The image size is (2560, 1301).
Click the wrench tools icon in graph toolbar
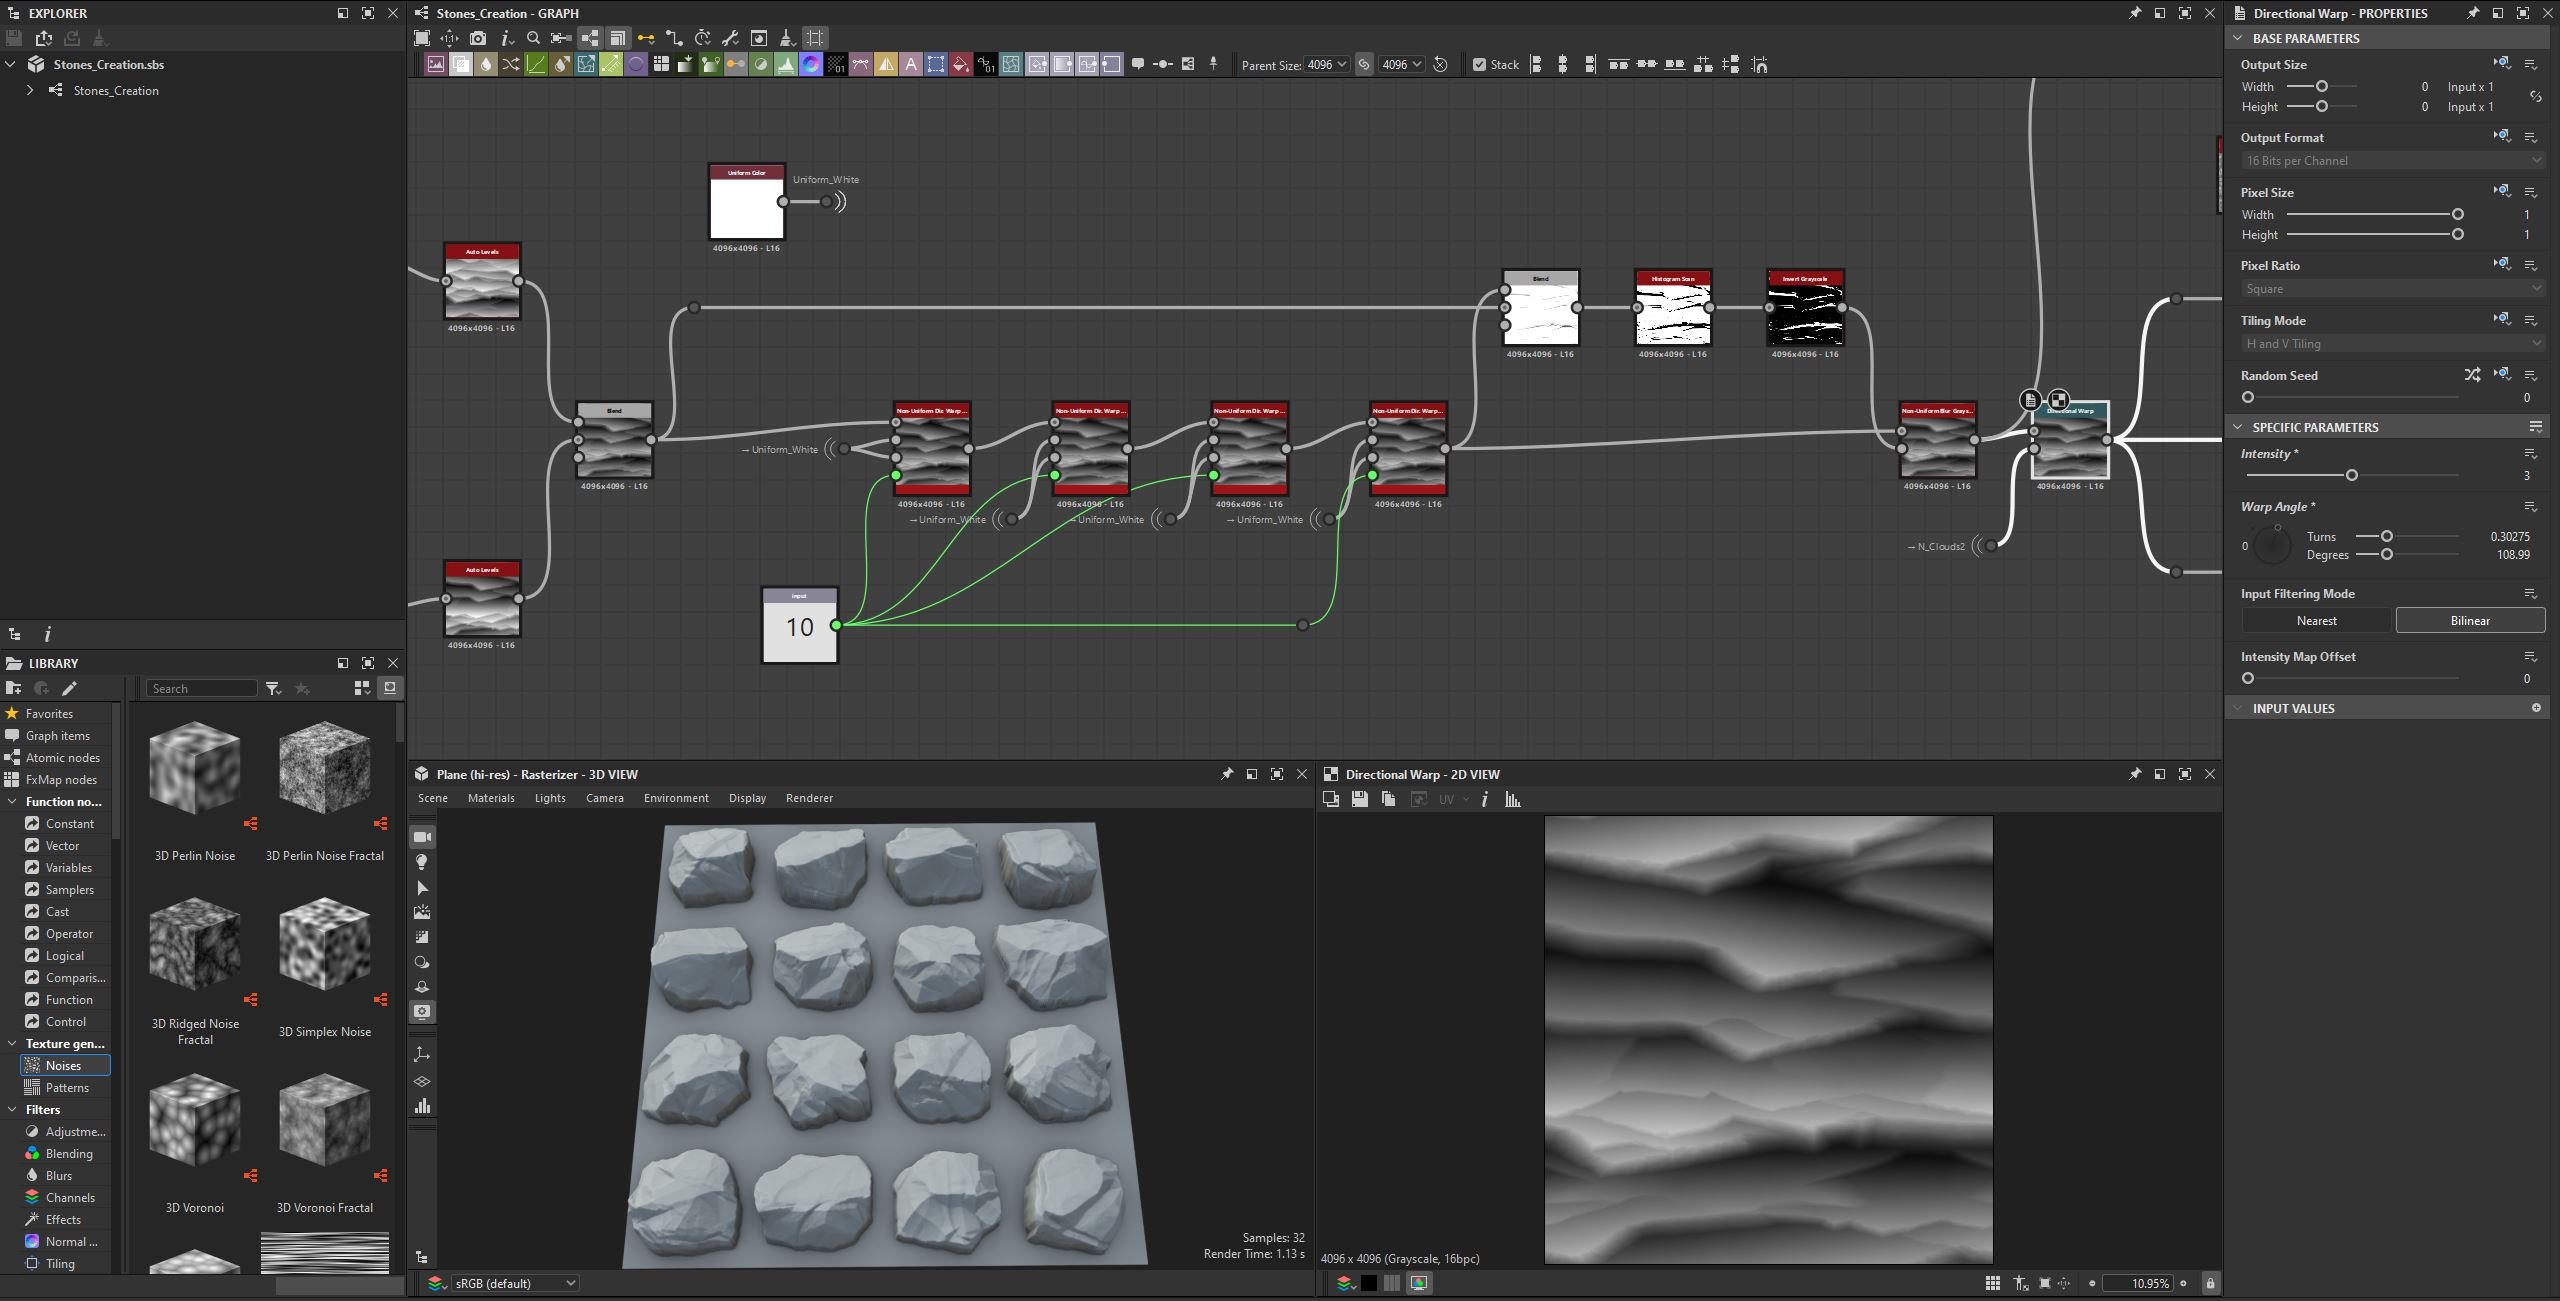(x=730, y=38)
